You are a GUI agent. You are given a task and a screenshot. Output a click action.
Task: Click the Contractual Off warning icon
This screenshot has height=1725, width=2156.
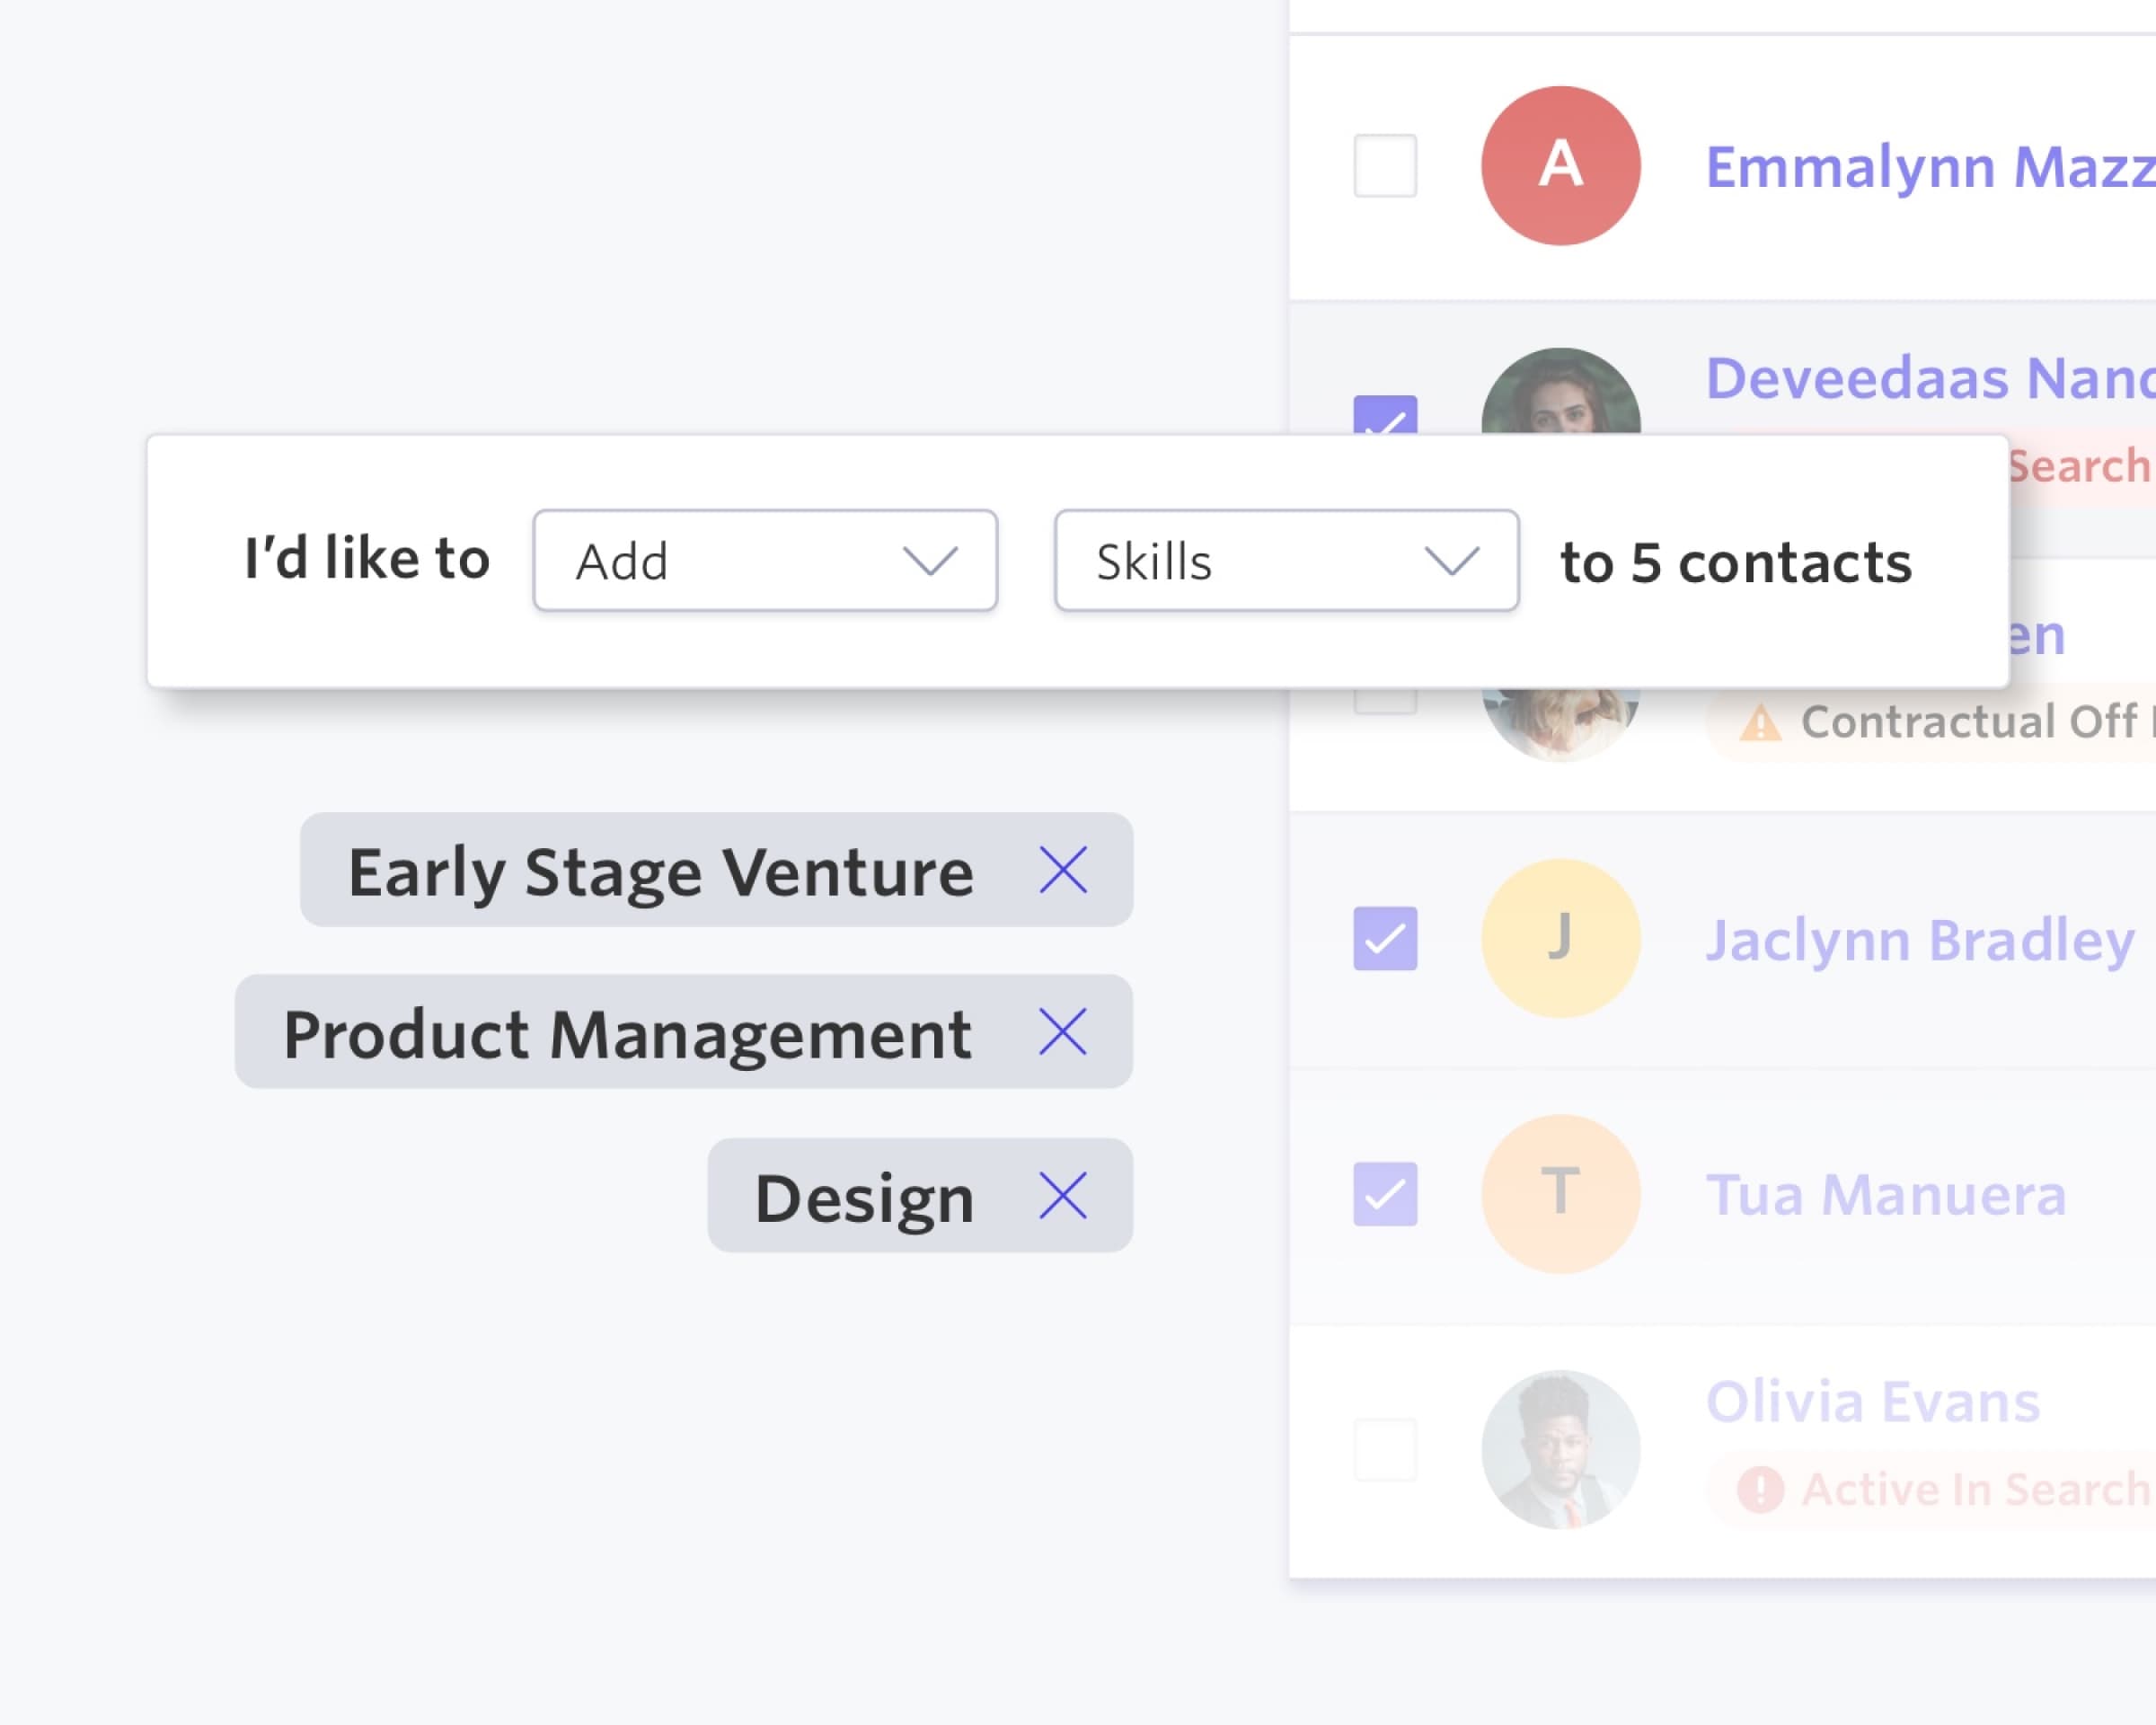[1760, 723]
